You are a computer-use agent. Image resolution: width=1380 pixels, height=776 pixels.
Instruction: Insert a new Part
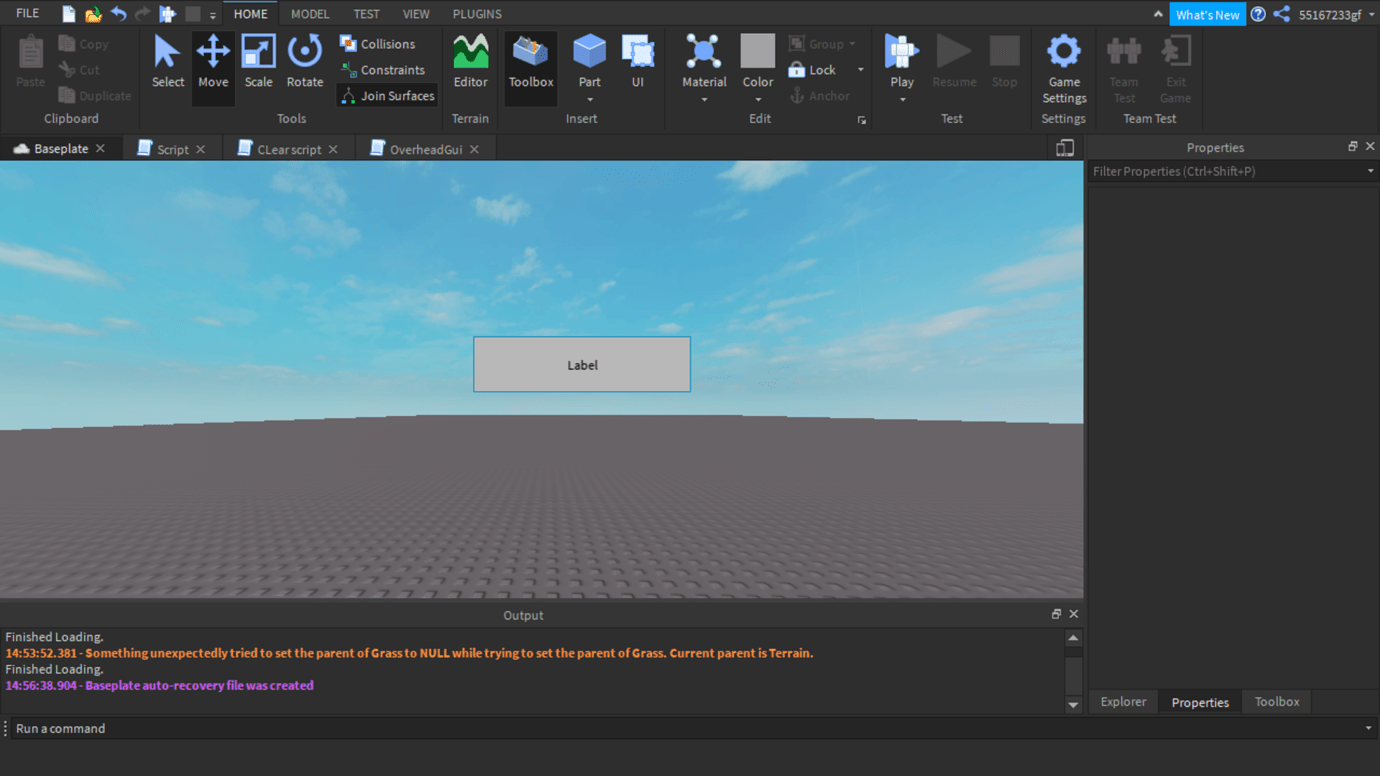[589, 55]
